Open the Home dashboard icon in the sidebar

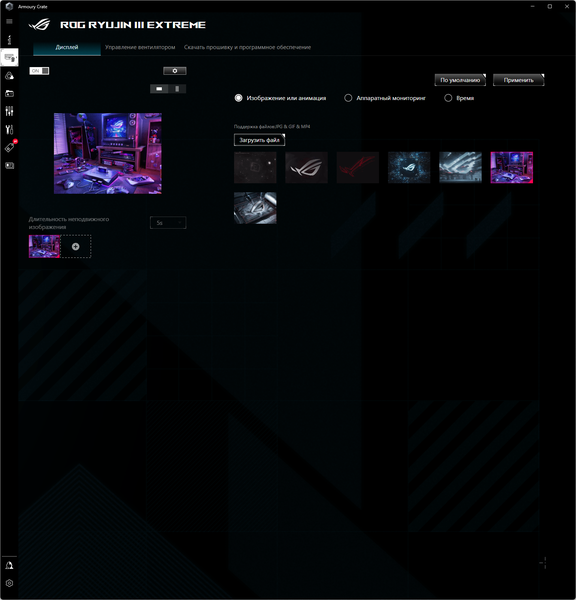point(9,40)
